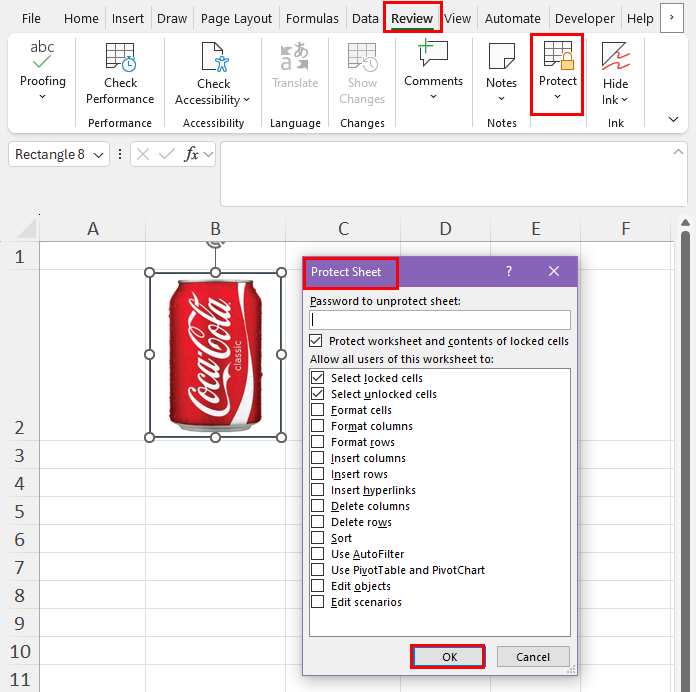Check Use PivotTable and PivotChart

[317, 569]
